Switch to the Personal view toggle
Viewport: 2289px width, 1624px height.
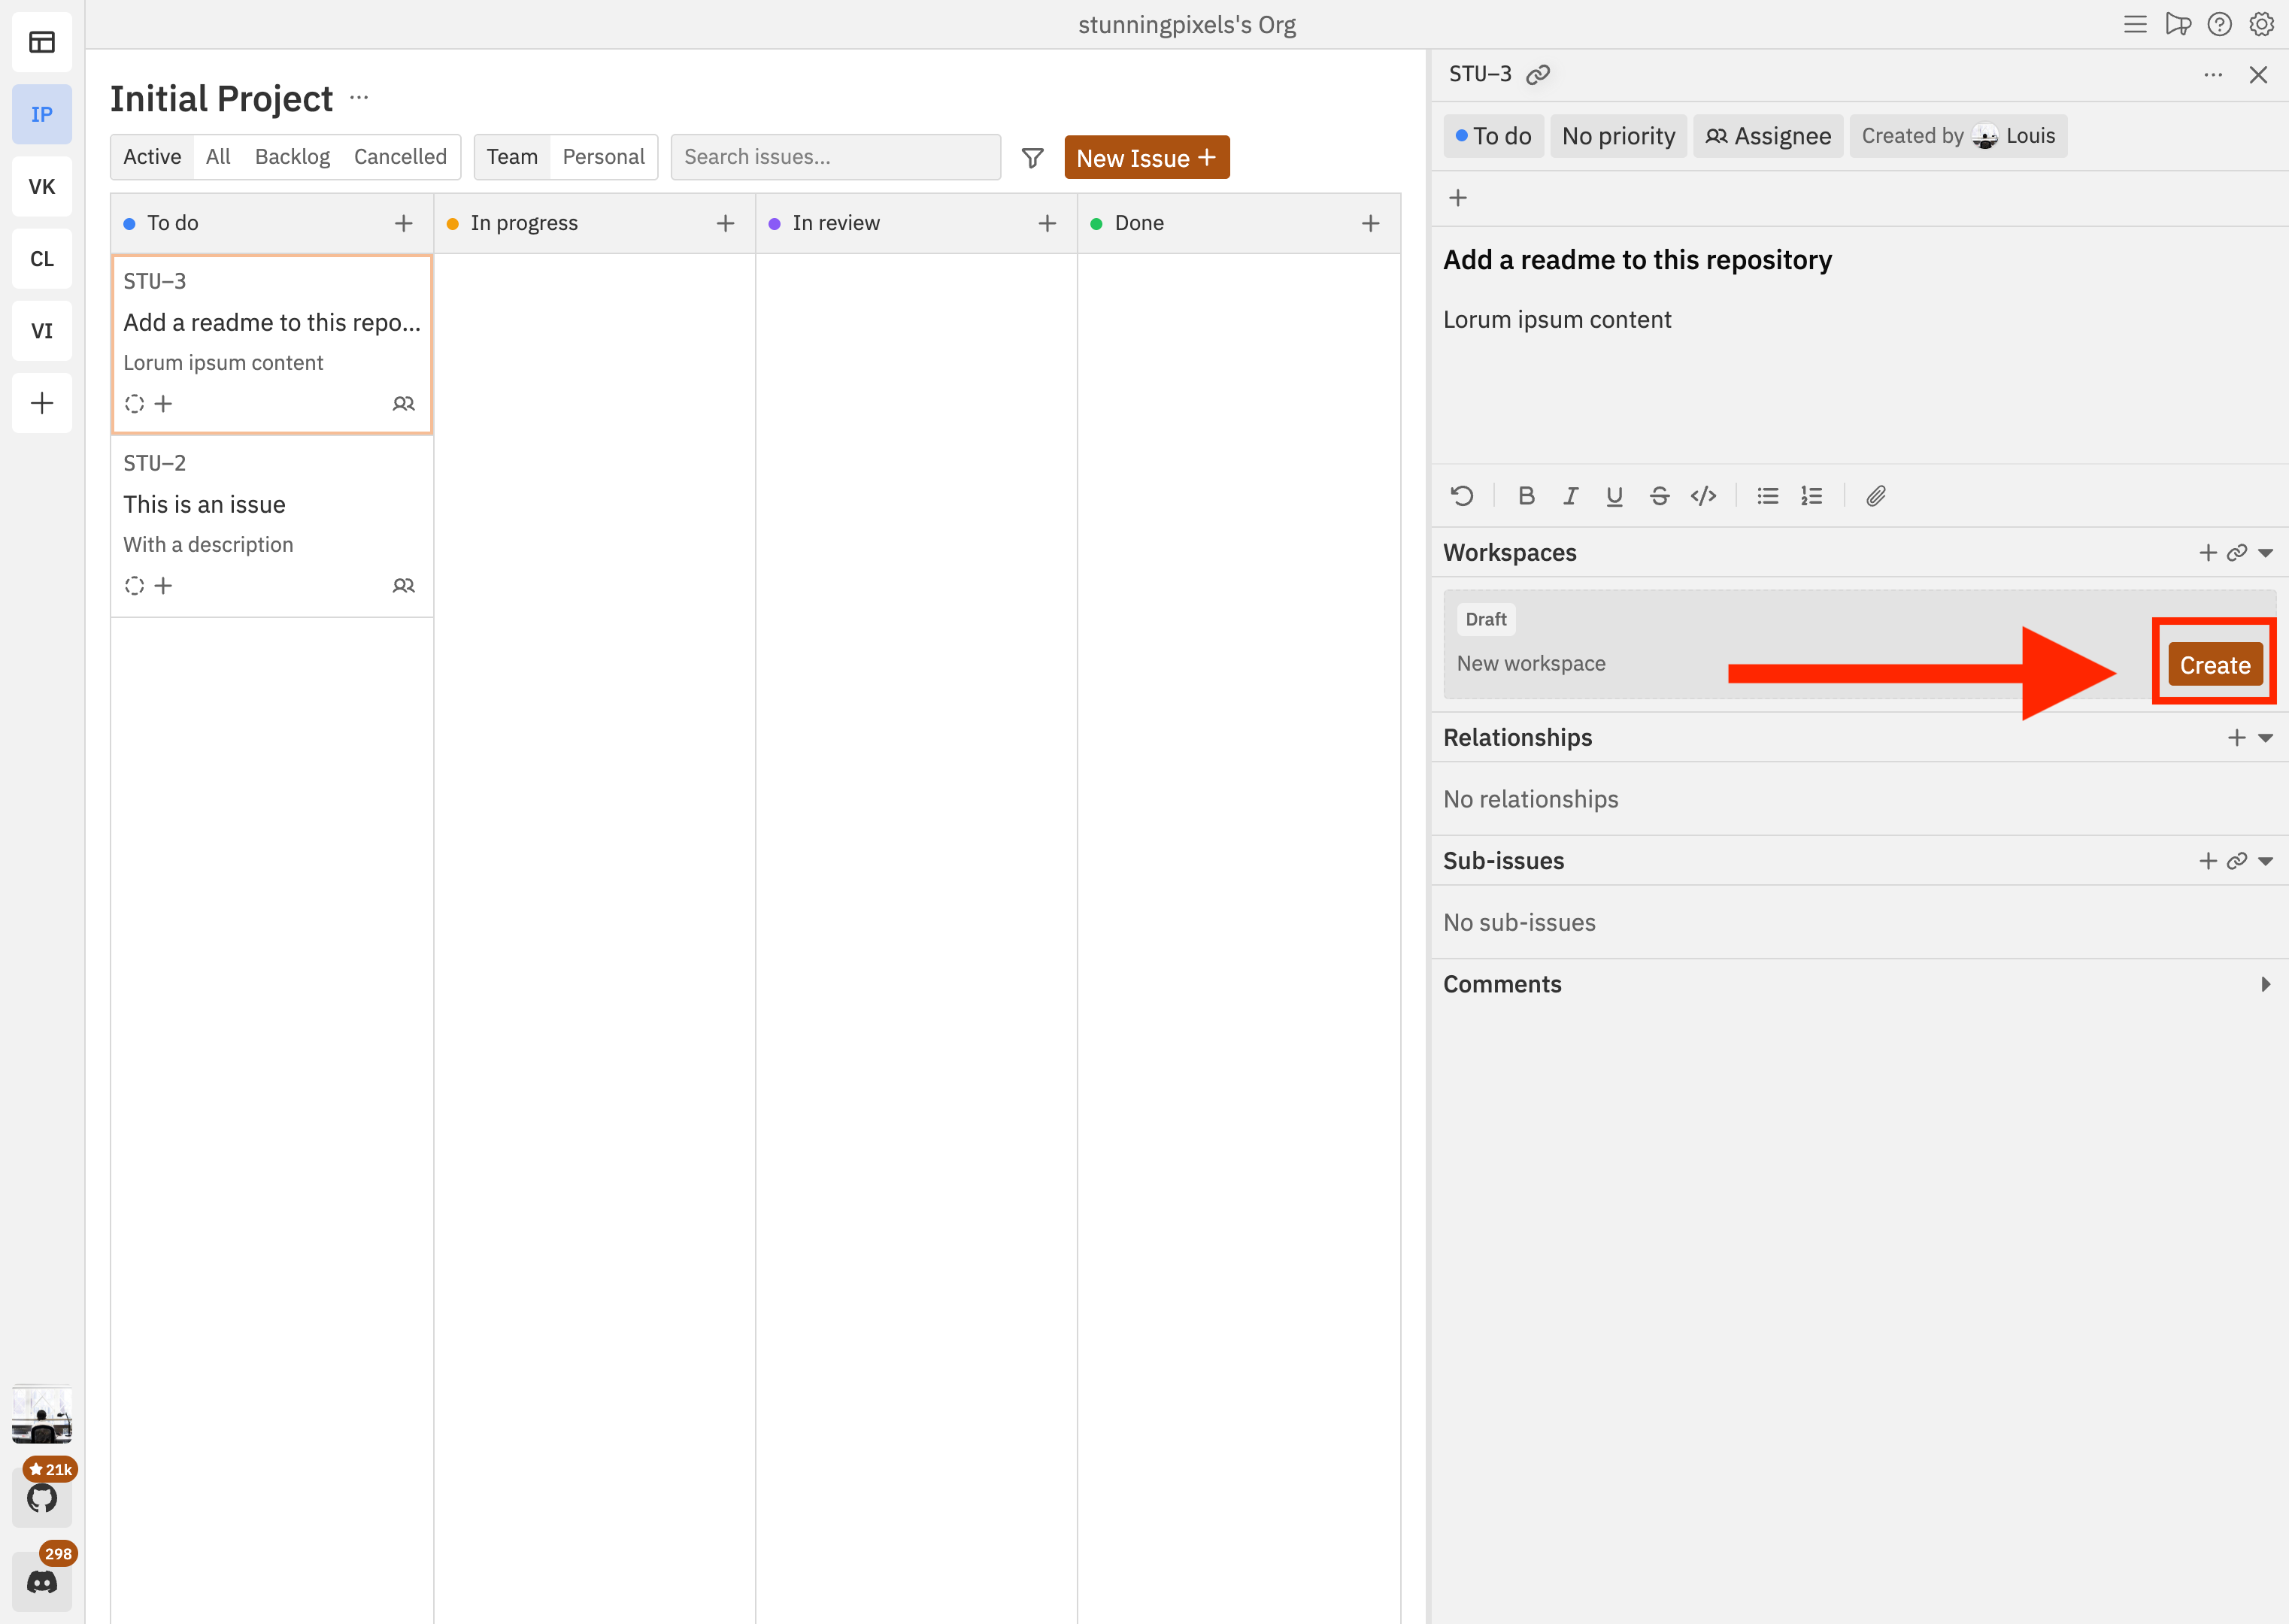point(603,156)
